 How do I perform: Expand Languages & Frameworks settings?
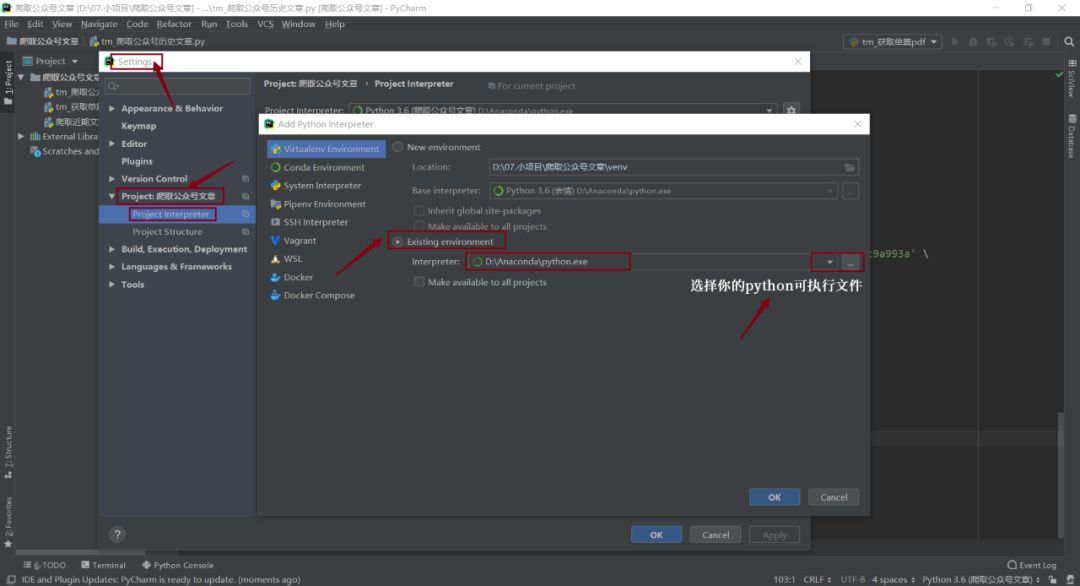(x=112, y=267)
